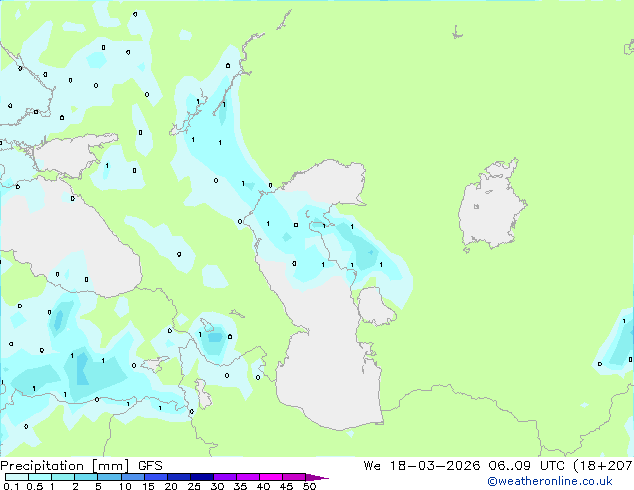Click the 0.5–1 mm legend color swatch
634x490 pixels.
pos(40,477)
